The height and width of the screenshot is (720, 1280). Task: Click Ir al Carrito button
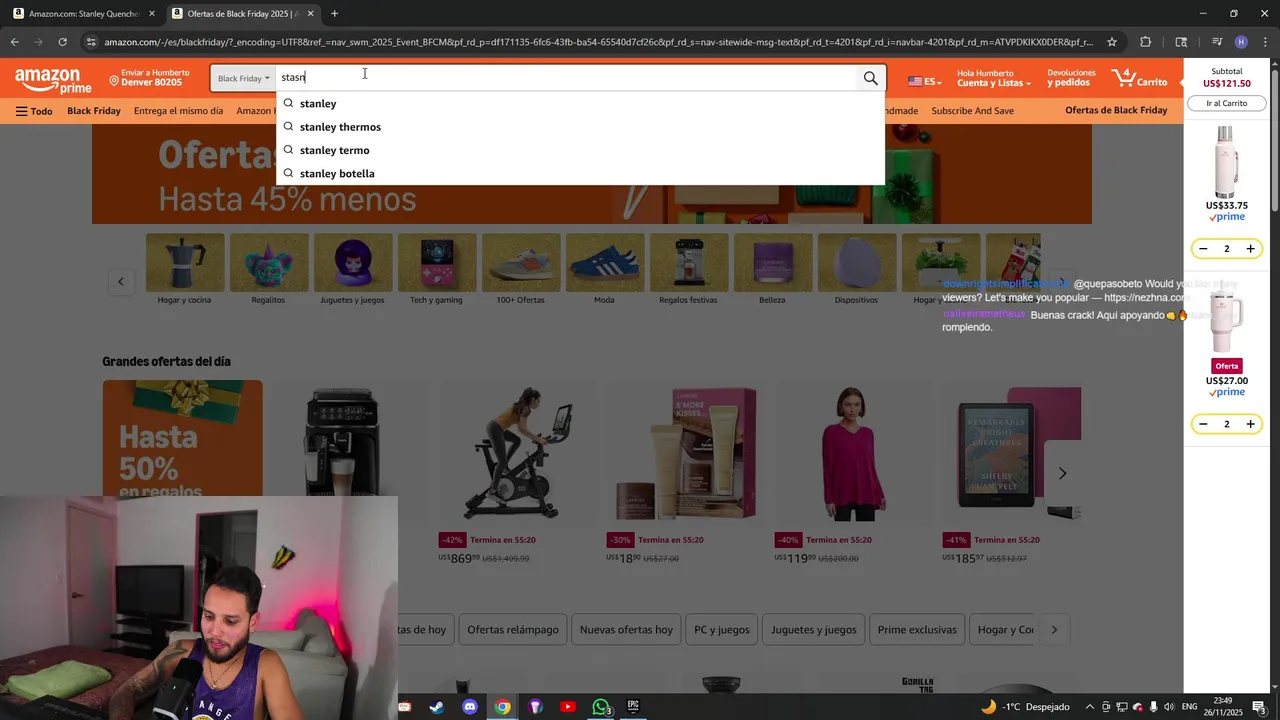tap(1227, 103)
